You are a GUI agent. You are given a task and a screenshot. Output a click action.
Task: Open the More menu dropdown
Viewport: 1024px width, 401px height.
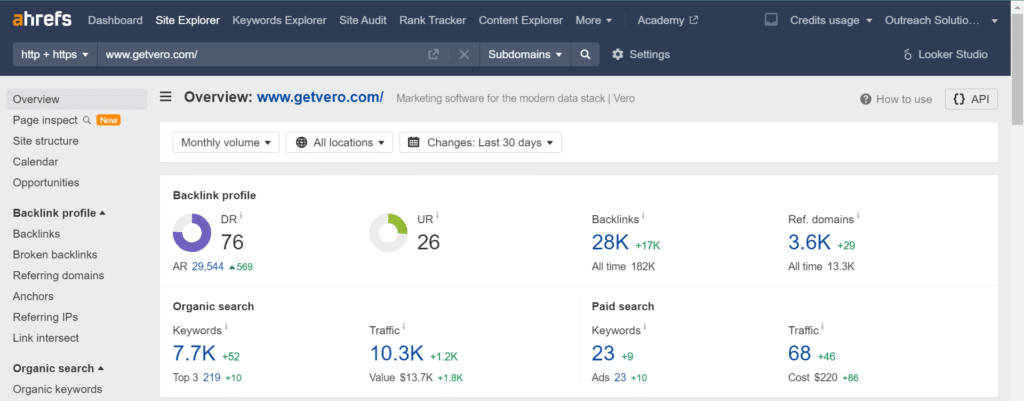(594, 20)
